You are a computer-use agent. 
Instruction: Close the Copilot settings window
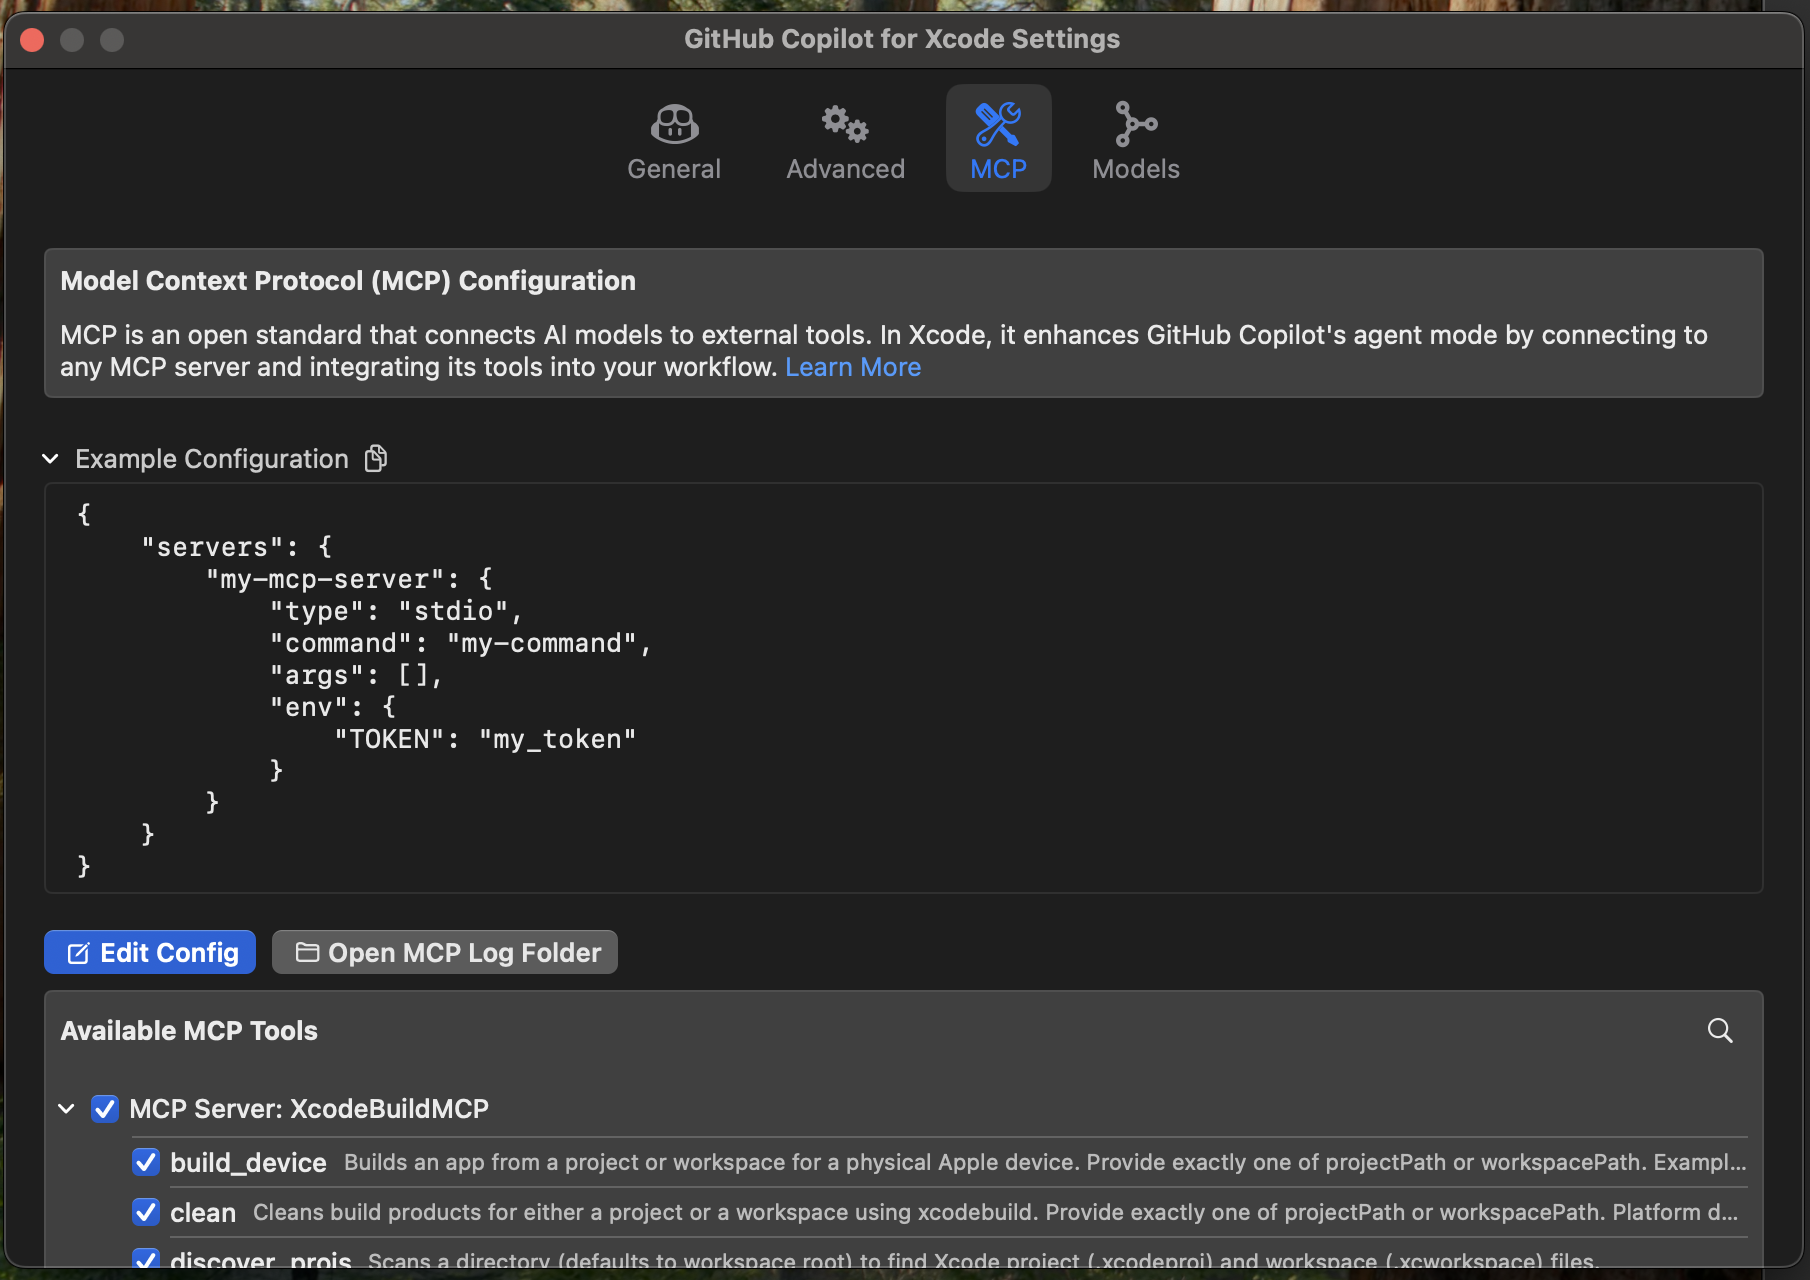(x=32, y=40)
